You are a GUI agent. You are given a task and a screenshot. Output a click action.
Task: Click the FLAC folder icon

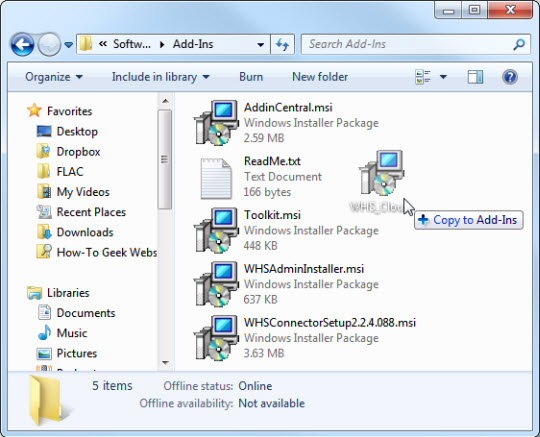coord(44,171)
